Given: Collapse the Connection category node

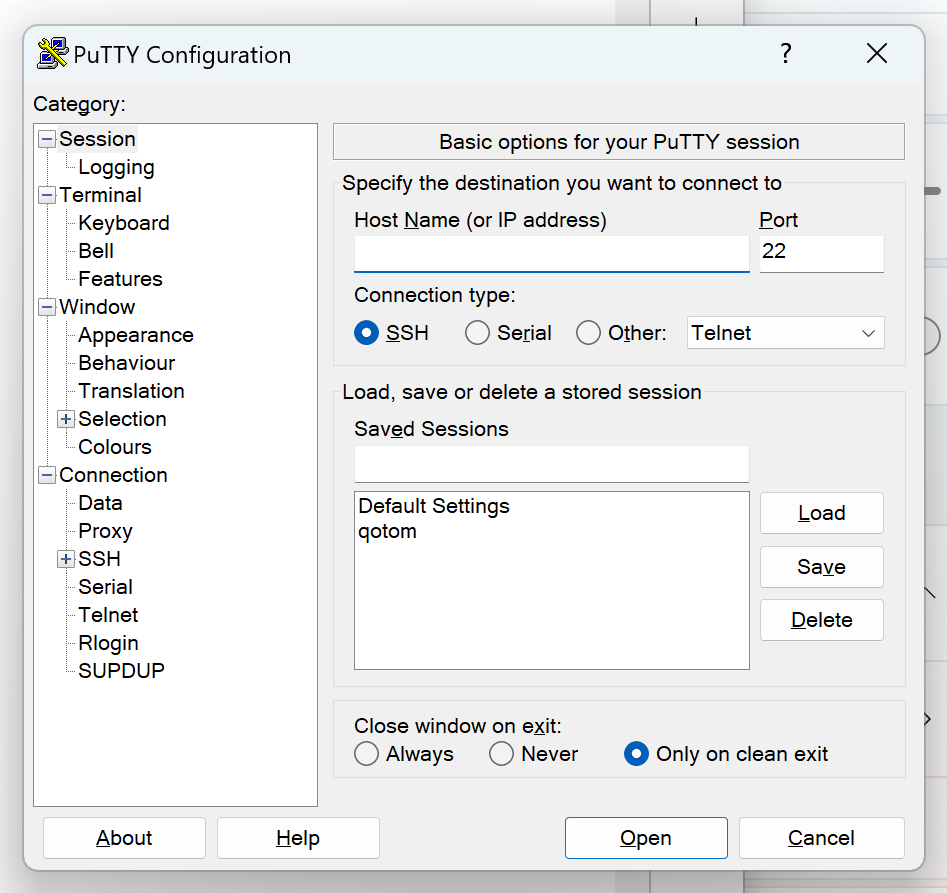Looking at the screenshot, I should pos(47,475).
